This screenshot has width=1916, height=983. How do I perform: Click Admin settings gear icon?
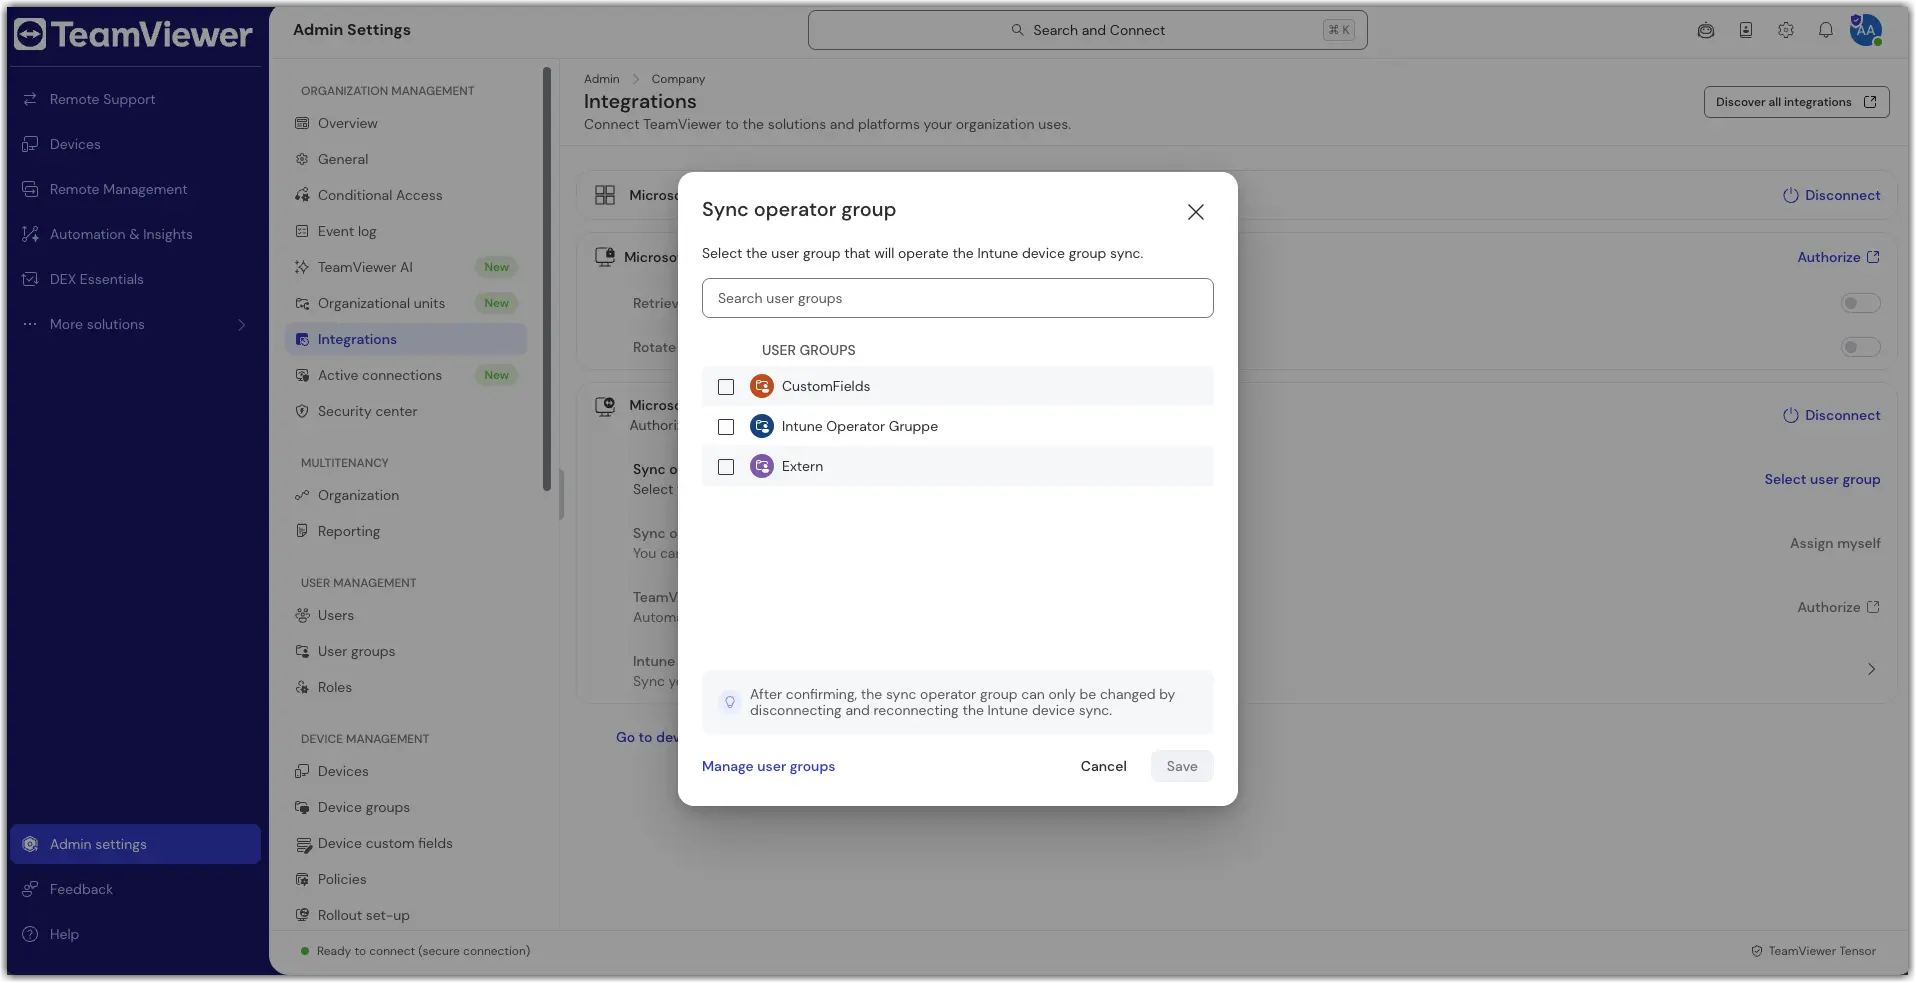tap(30, 844)
